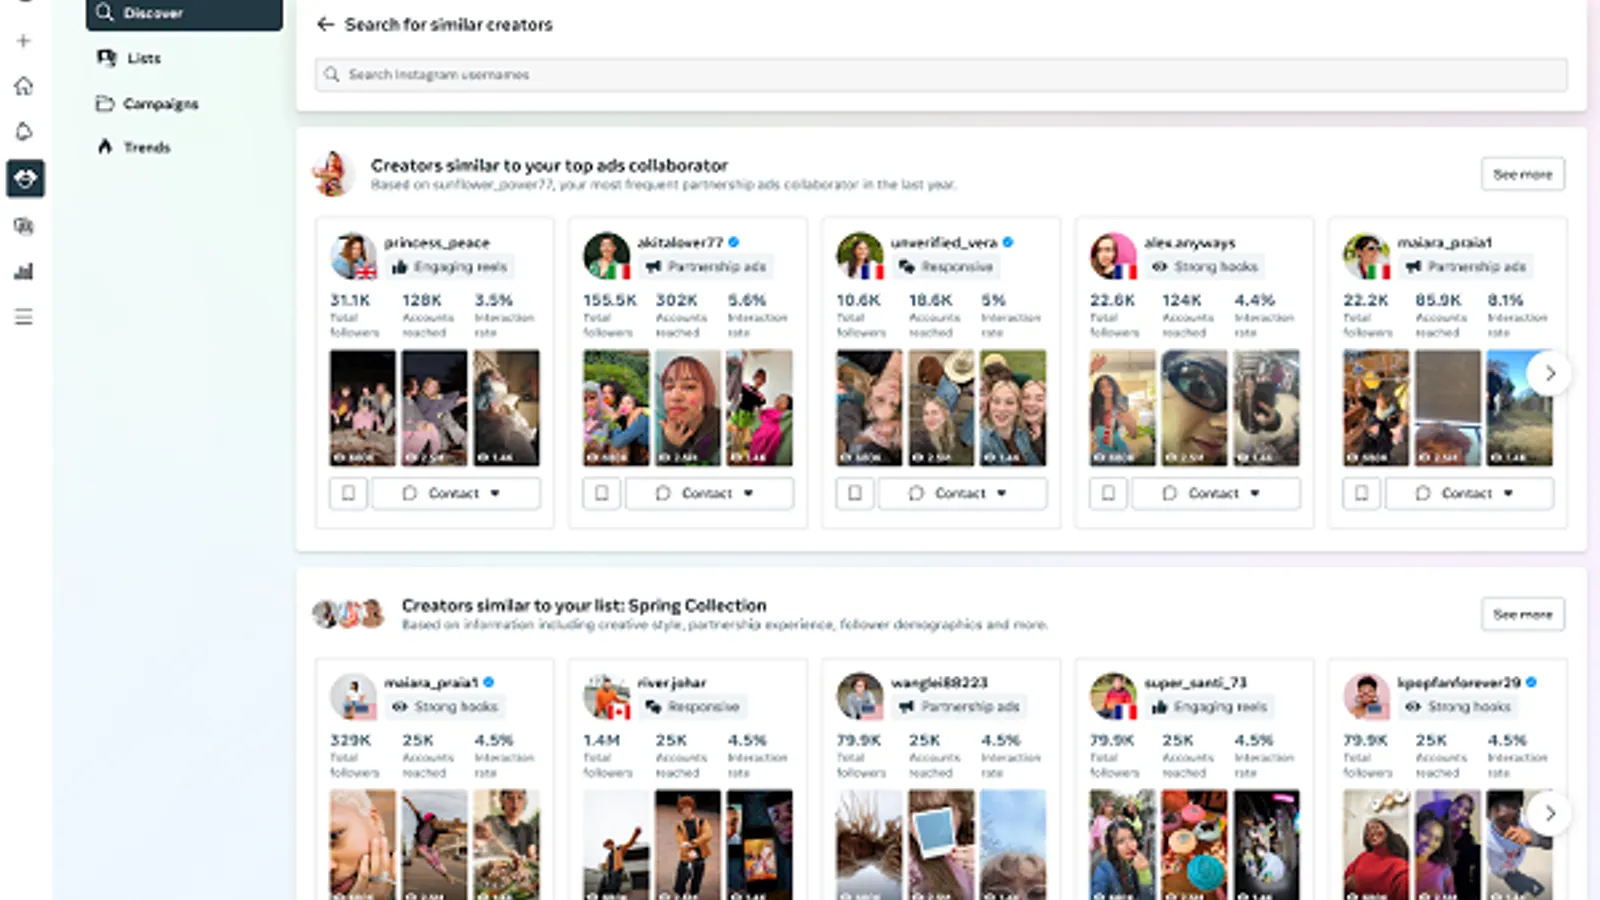The height and width of the screenshot is (900, 1600).
Task: Open Contact dropdown for alex.anyways
Action: [1216, 493]
